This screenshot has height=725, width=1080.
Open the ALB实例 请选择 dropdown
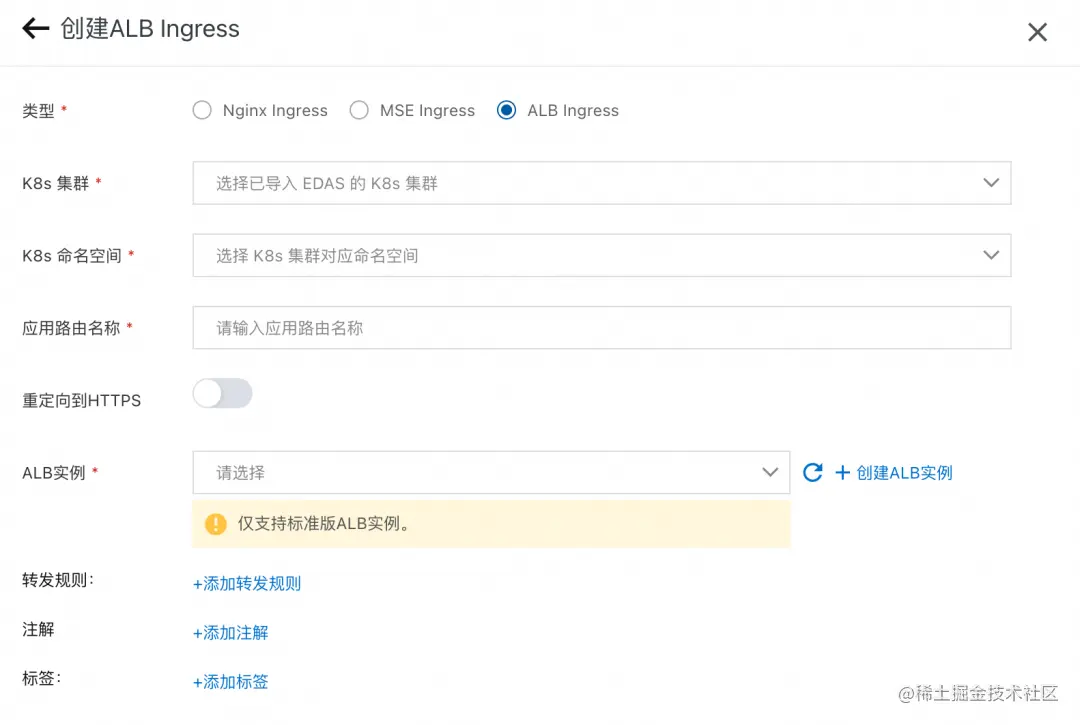(491, 472)
